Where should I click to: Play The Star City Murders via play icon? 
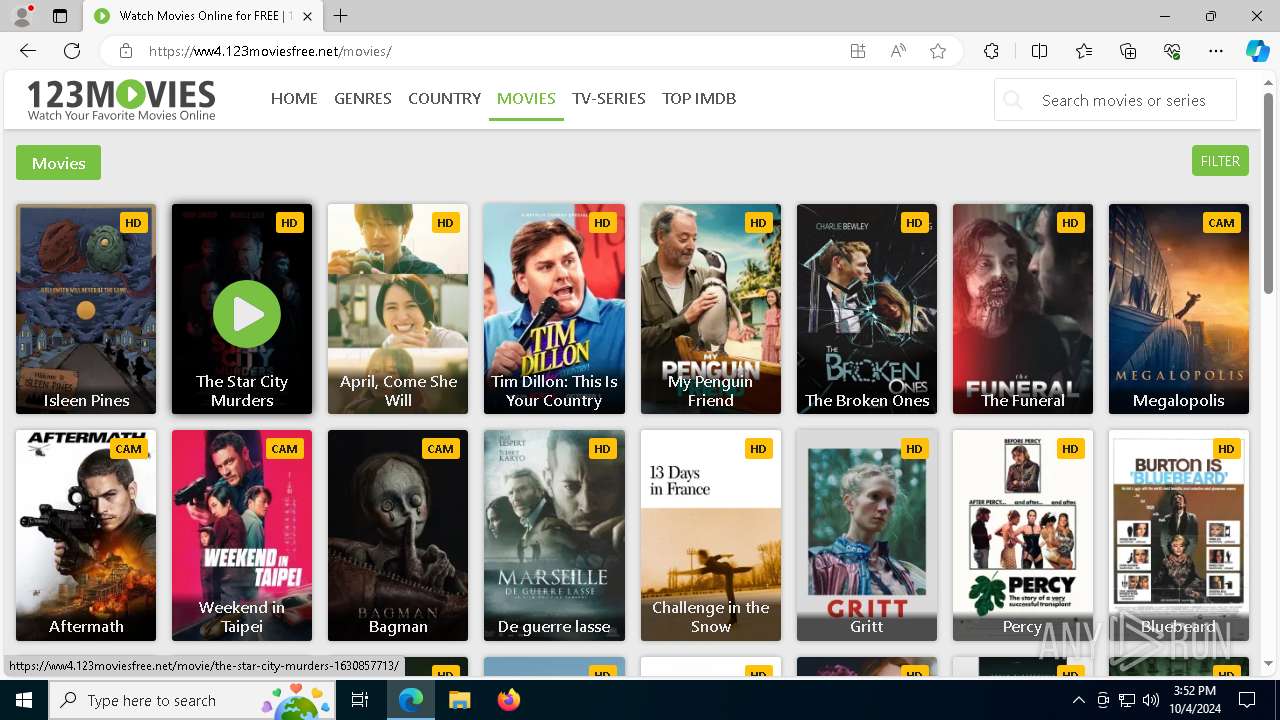[x=246, y=314]
